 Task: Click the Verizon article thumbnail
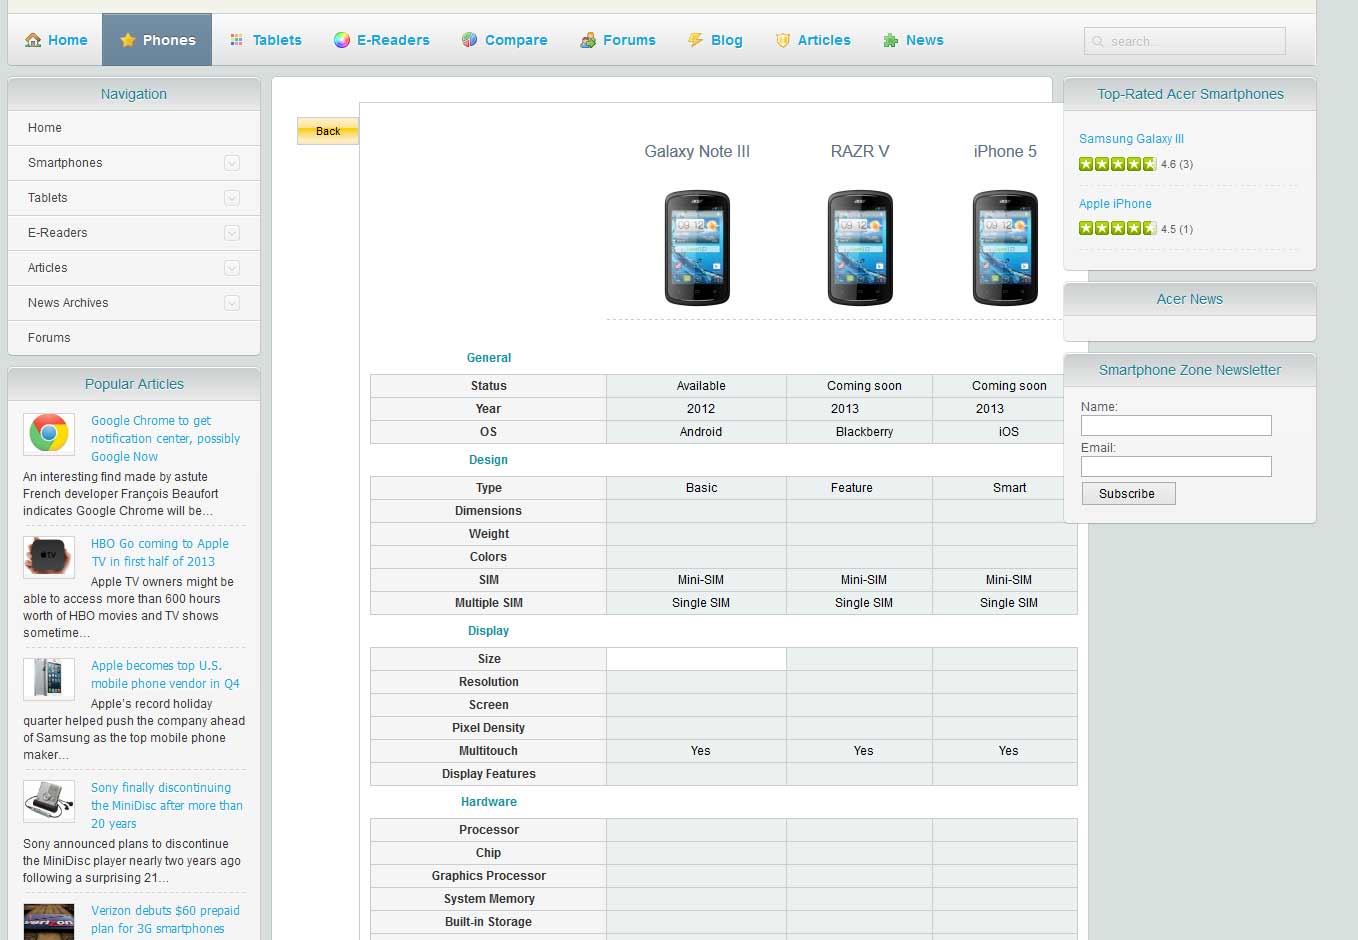(x=49, y=921)
